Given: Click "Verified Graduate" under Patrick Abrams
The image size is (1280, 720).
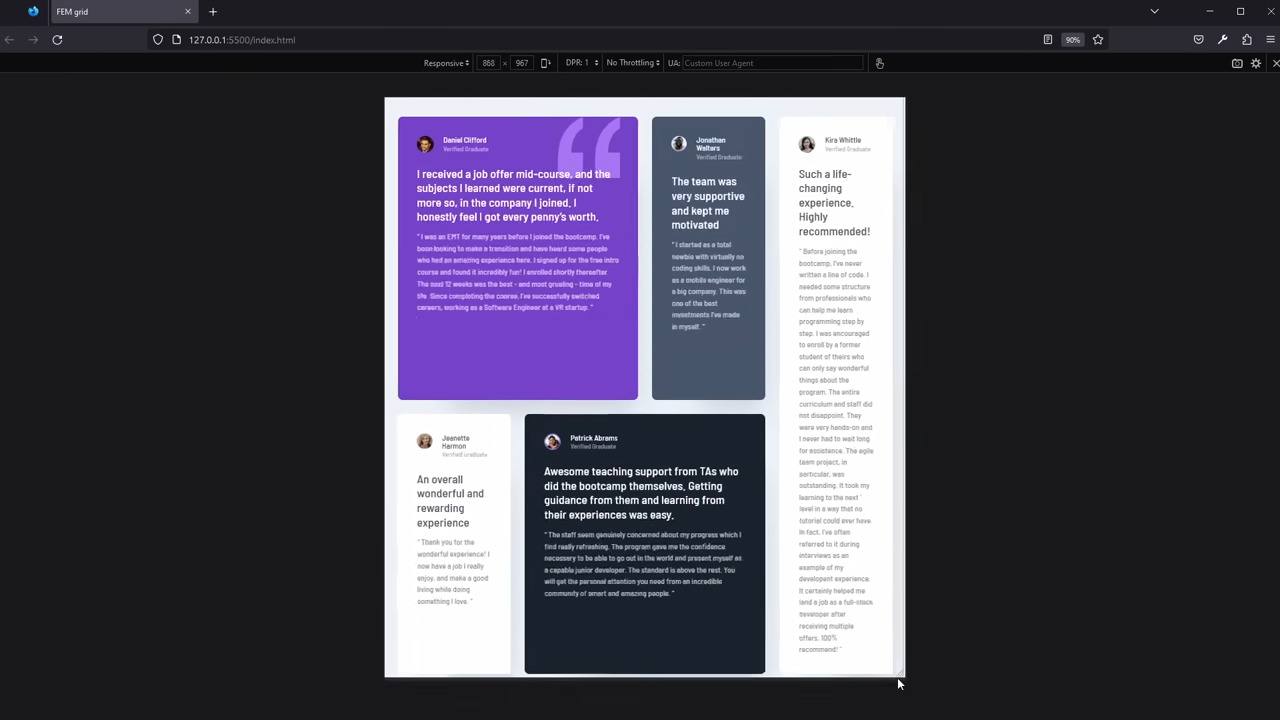Looking at the screenshot, I should click(593, 447).
